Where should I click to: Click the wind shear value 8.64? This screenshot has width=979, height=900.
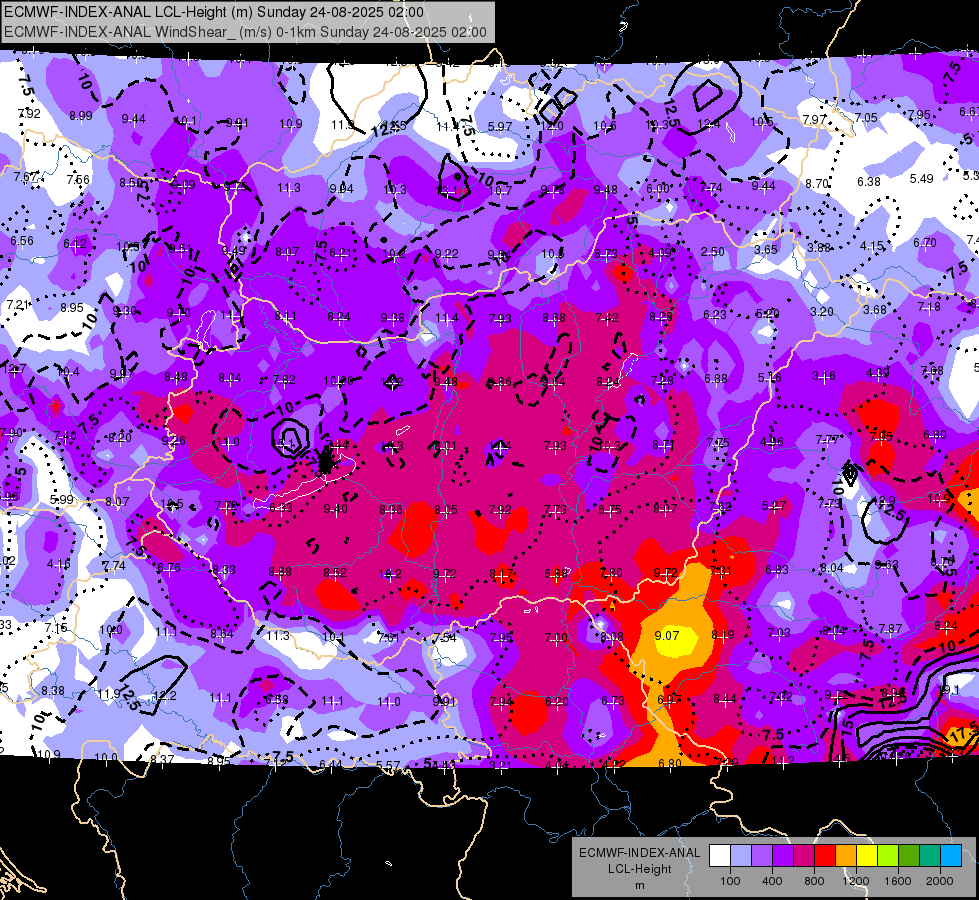(x=222, y=634)
